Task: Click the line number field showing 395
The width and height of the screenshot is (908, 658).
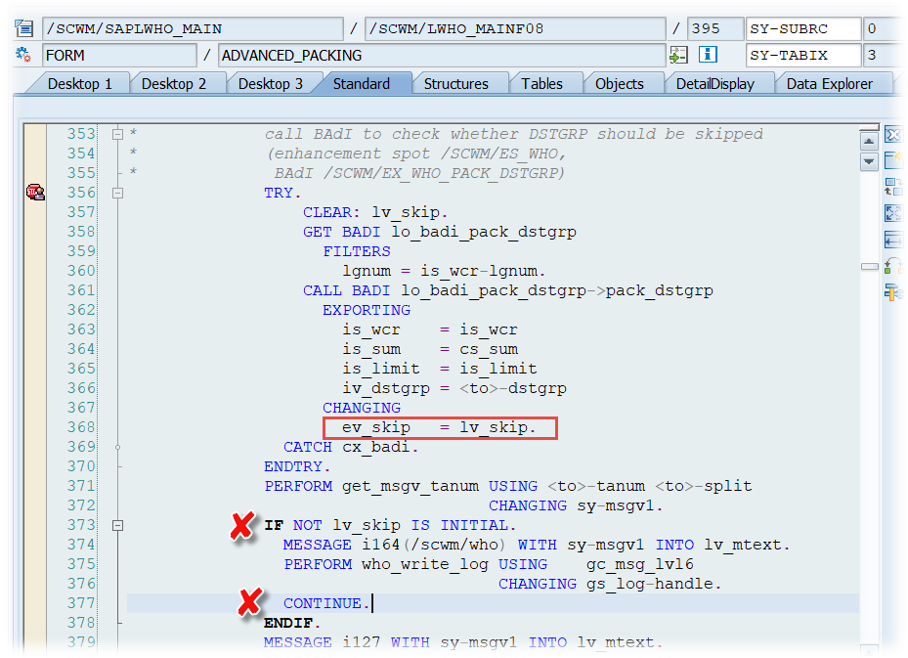Action: (x=716, y=28)
